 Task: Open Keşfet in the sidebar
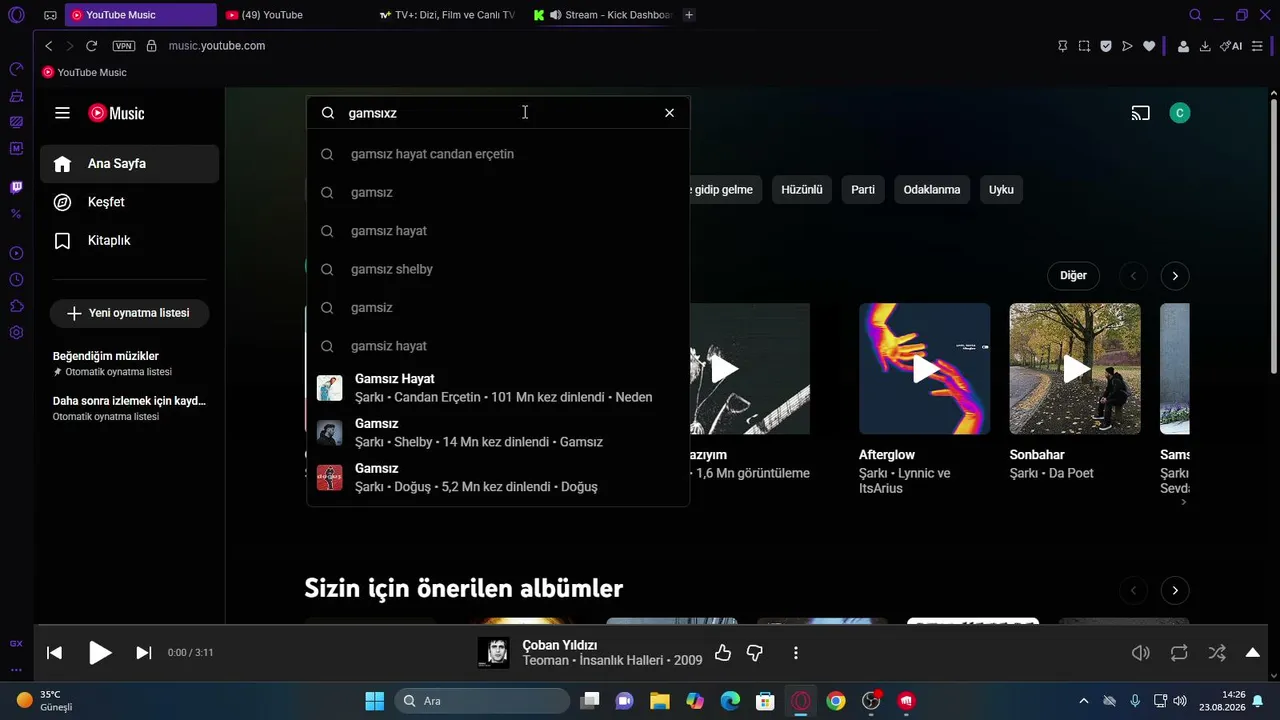(x=130, y=202)
